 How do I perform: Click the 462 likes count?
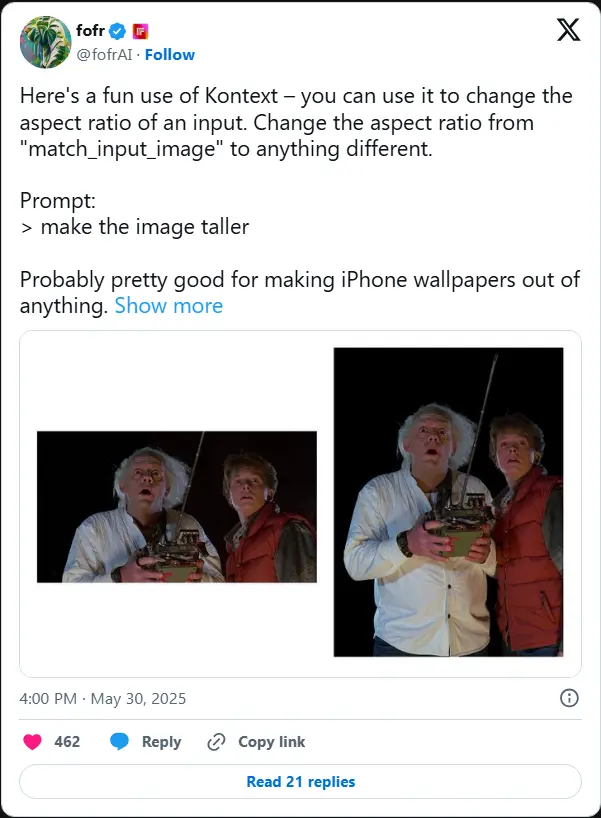click(67, 742)
